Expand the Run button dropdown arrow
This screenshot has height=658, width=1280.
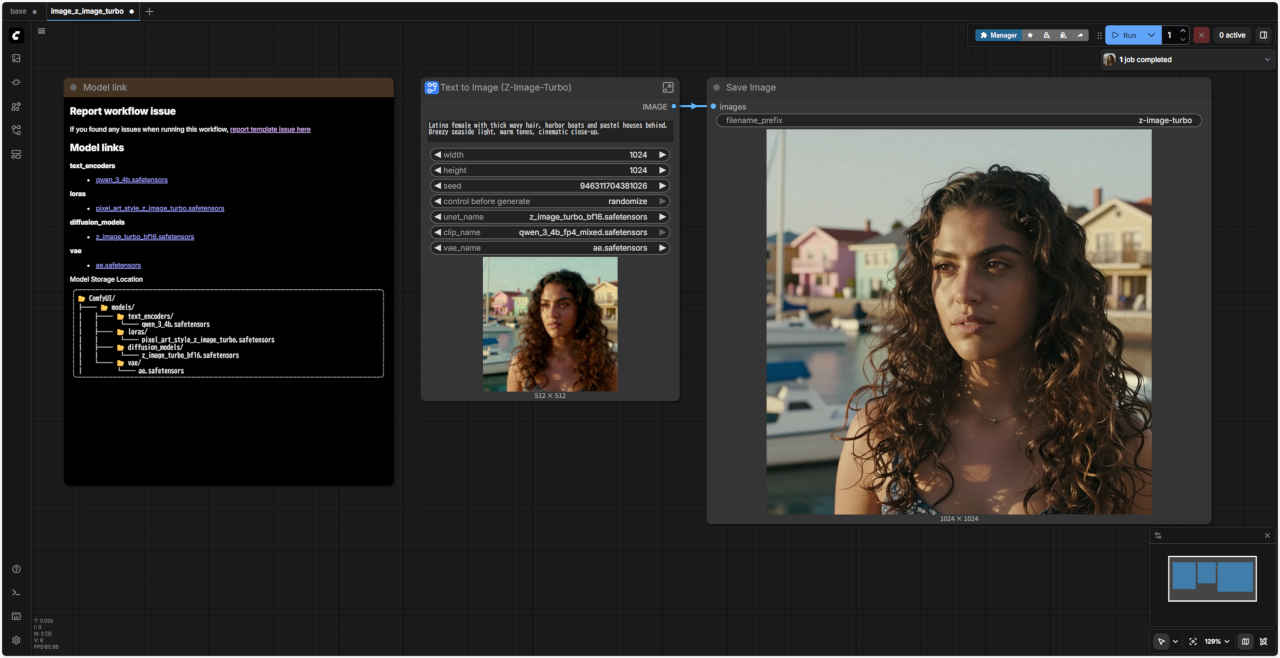pos(1151,35)
